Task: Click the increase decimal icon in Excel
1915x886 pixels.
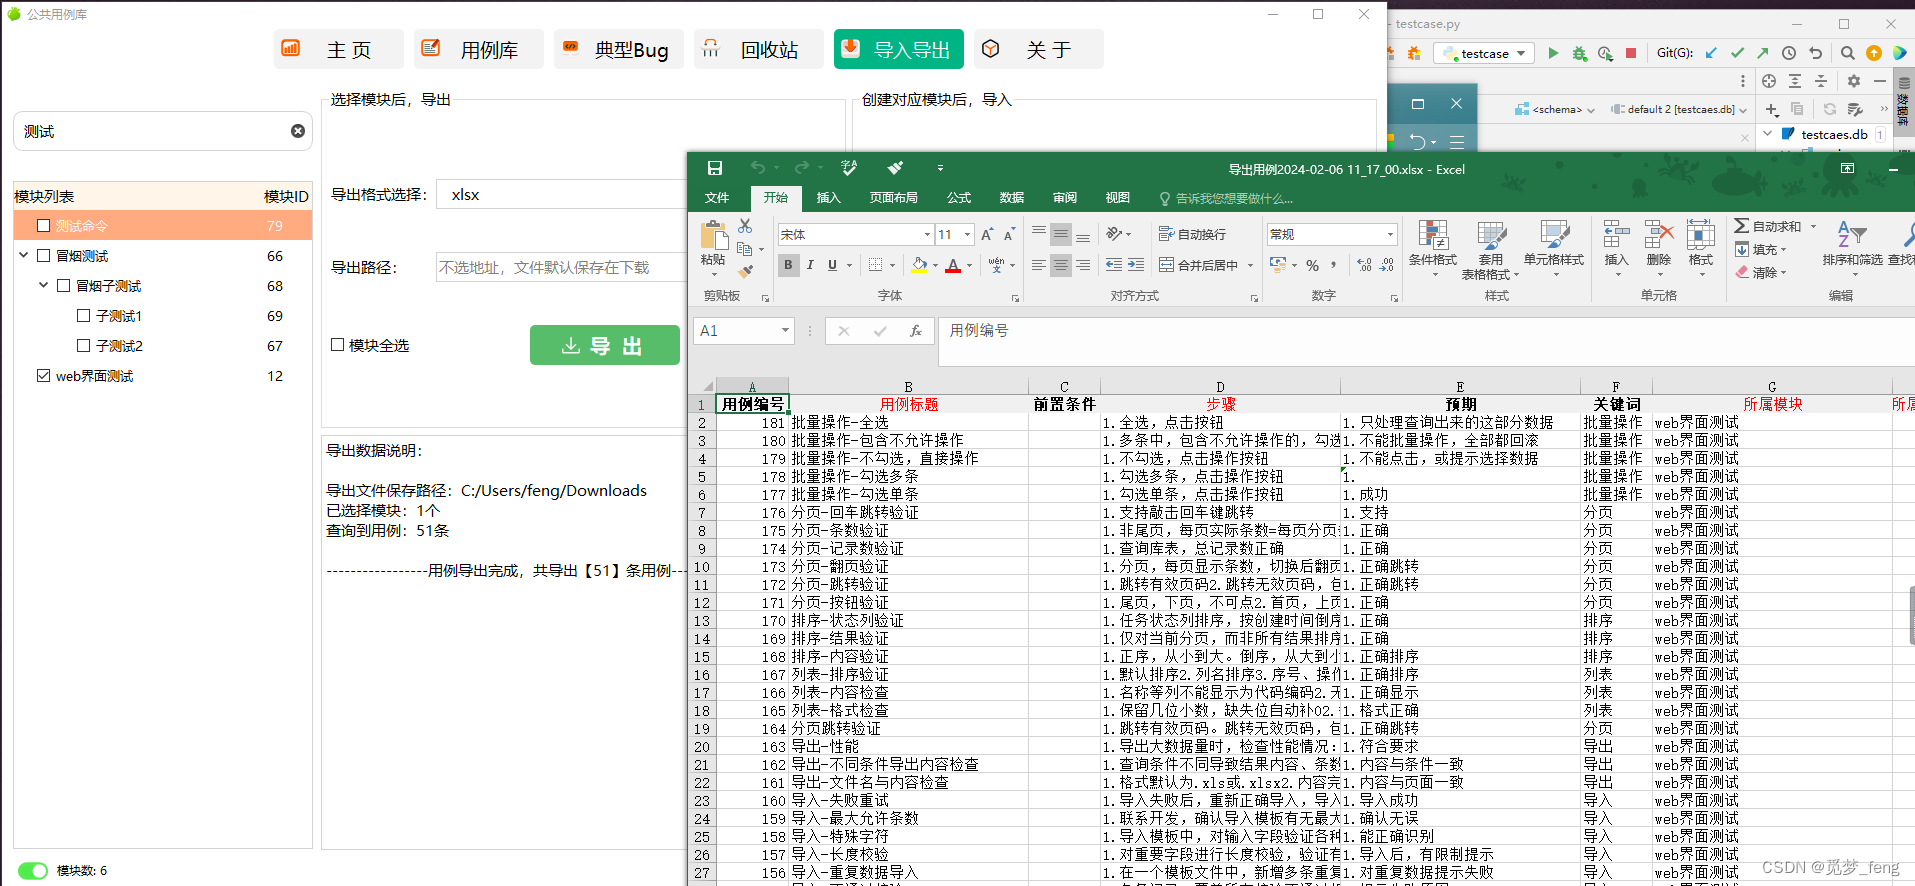Action: tap(1365, 265)
